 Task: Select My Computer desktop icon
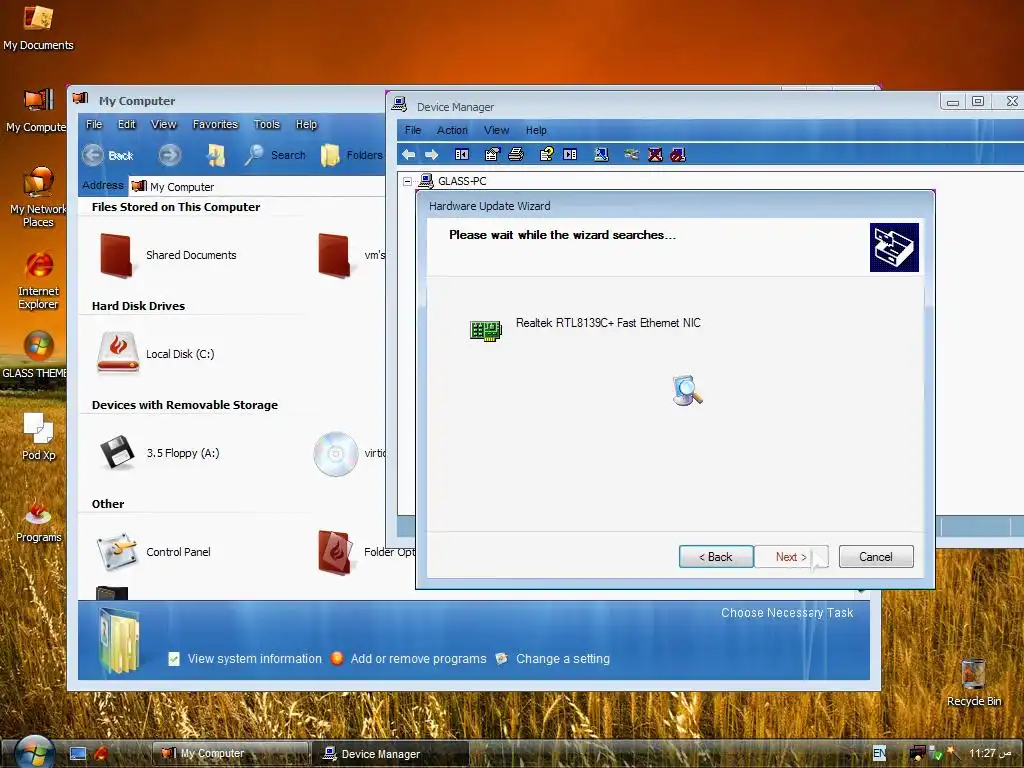pos(38,110)
